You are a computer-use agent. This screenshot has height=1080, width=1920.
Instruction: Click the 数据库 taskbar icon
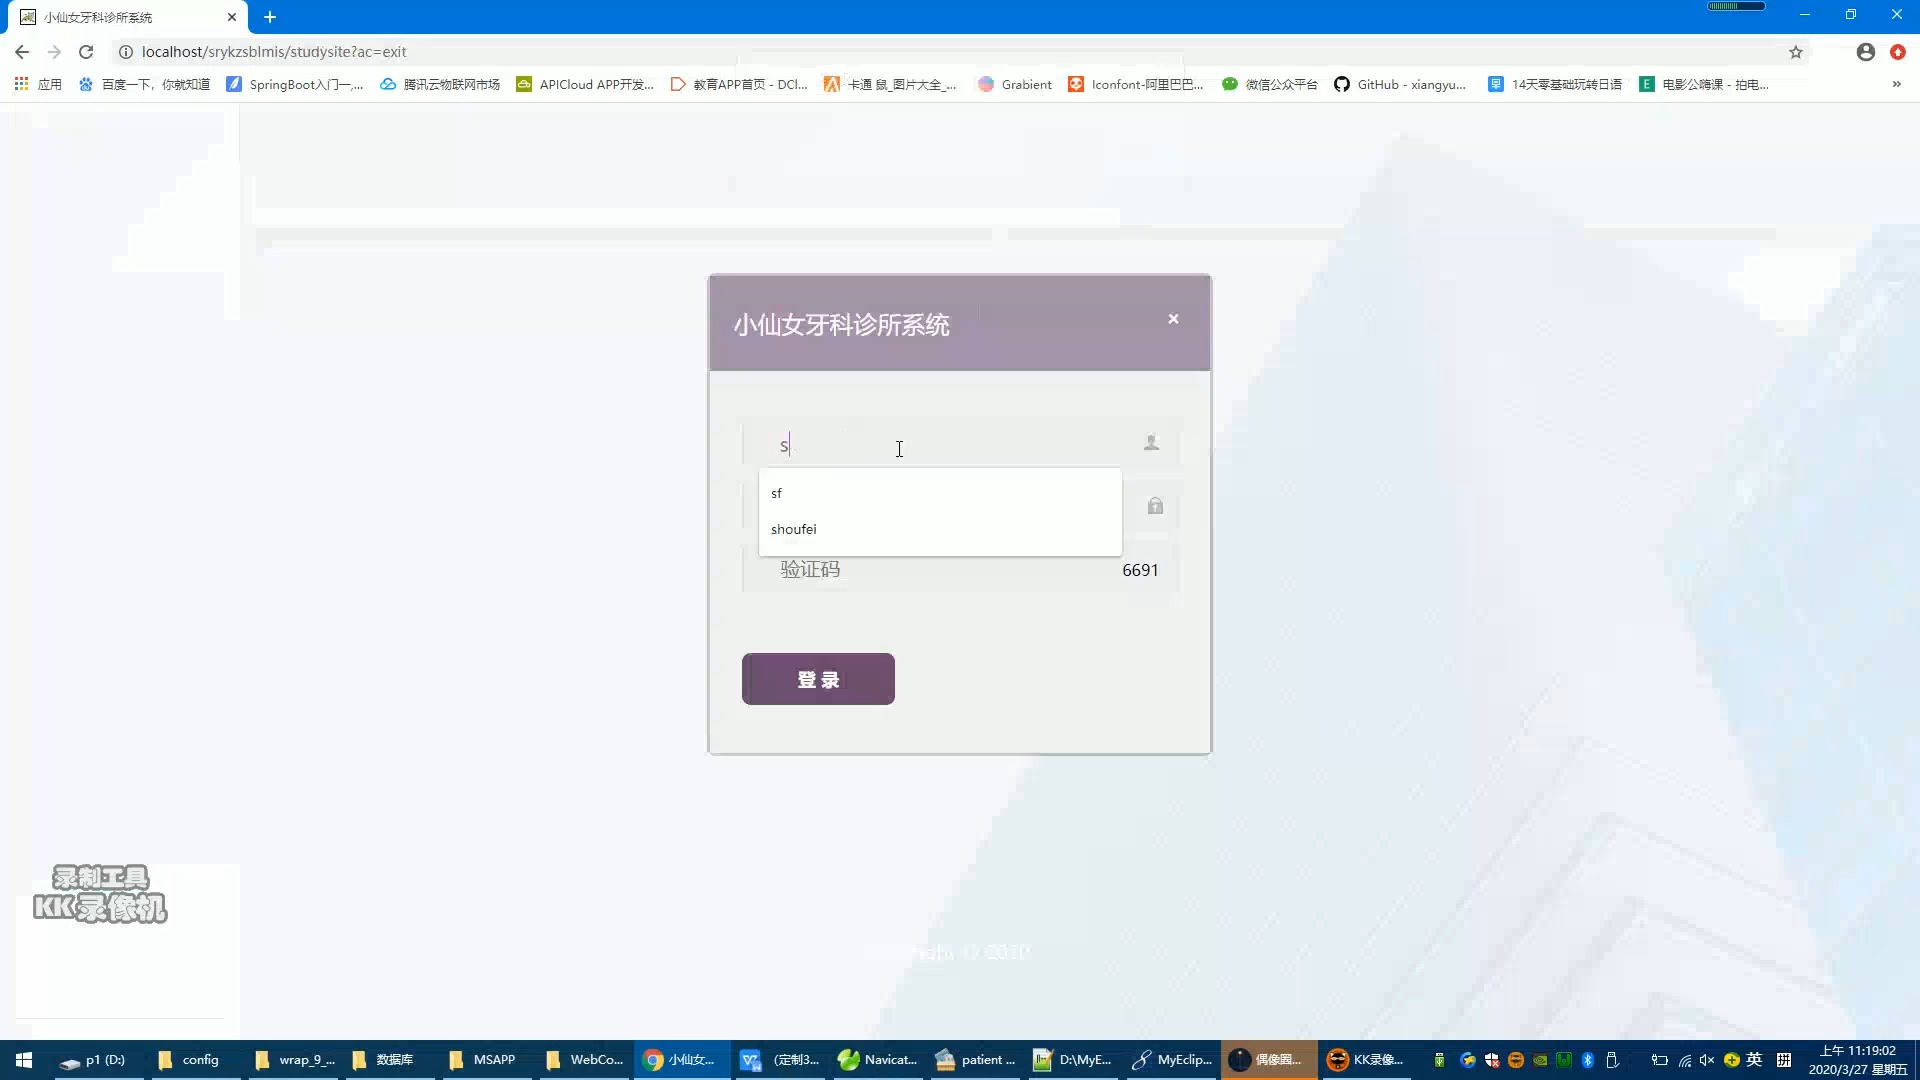tap(392, 1059)
